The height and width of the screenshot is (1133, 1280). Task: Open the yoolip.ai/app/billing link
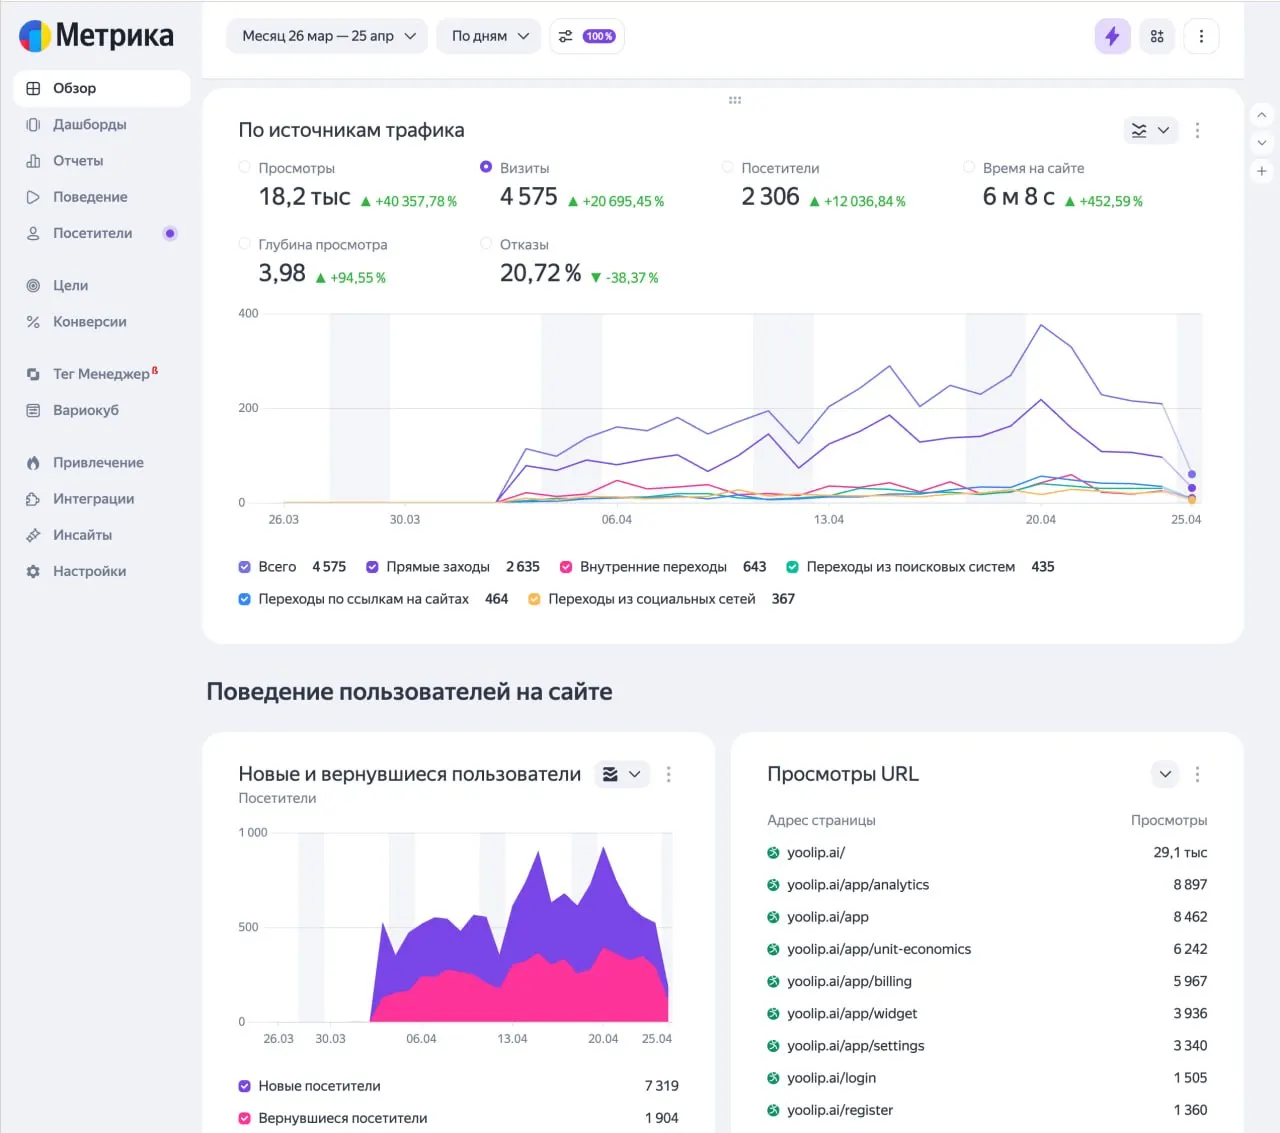coord(849,981)
